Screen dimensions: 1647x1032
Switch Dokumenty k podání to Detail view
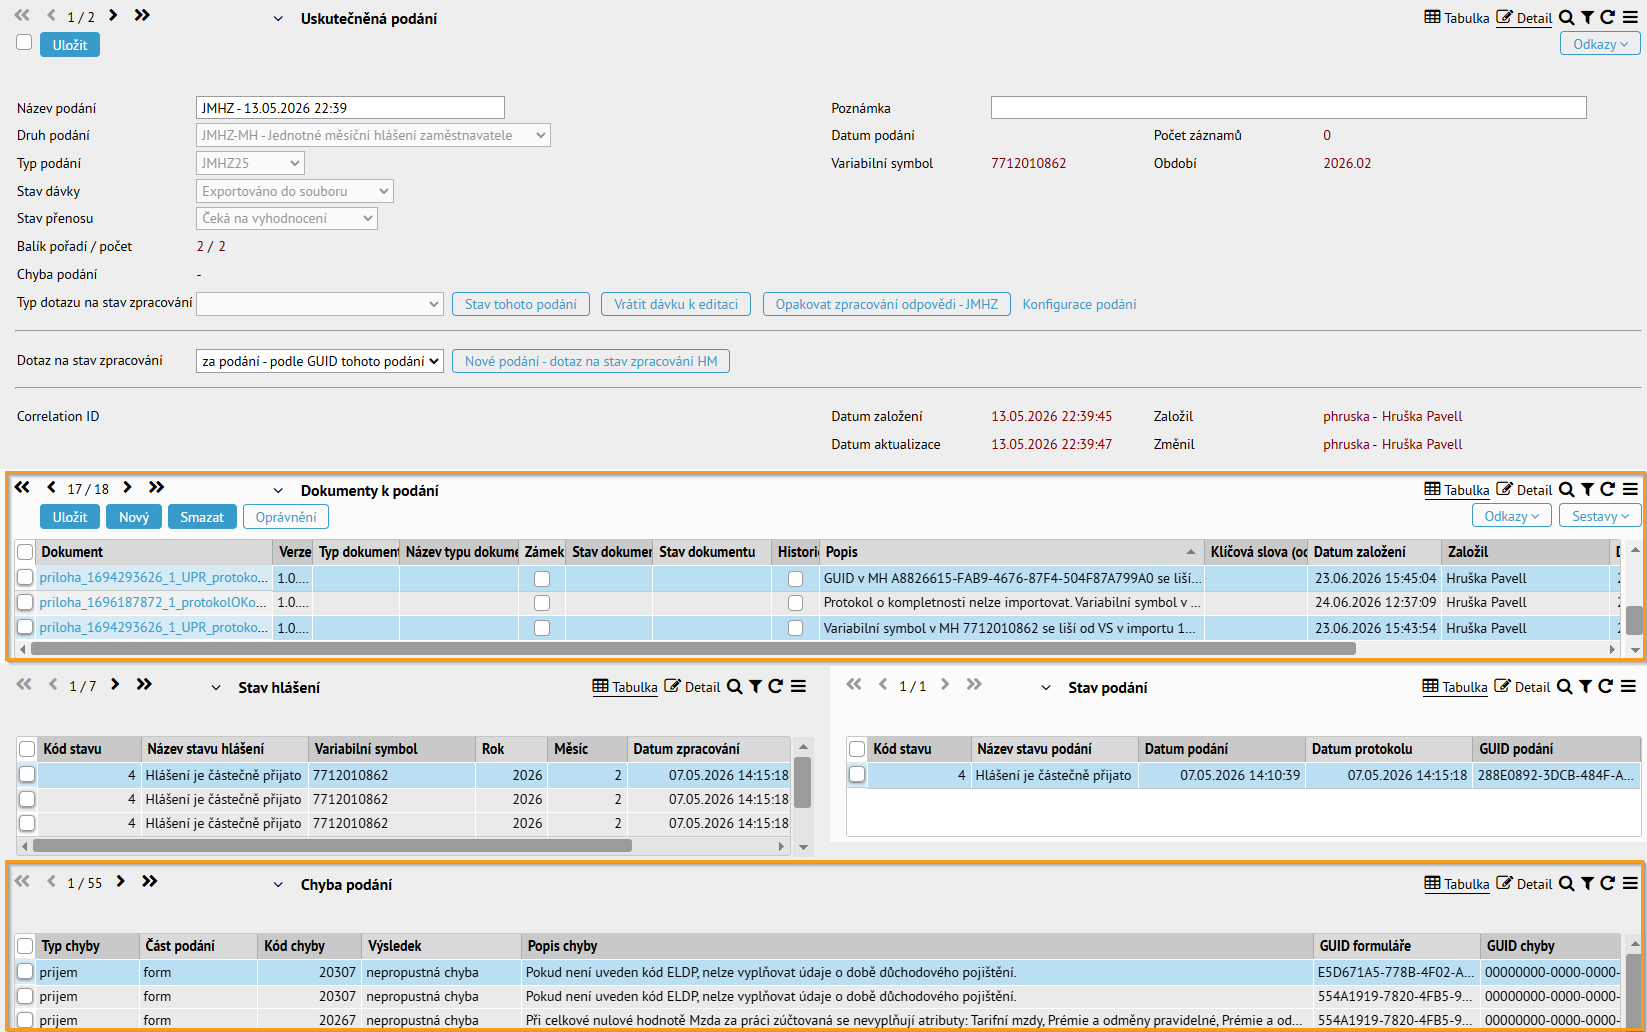coord(1524,490)
